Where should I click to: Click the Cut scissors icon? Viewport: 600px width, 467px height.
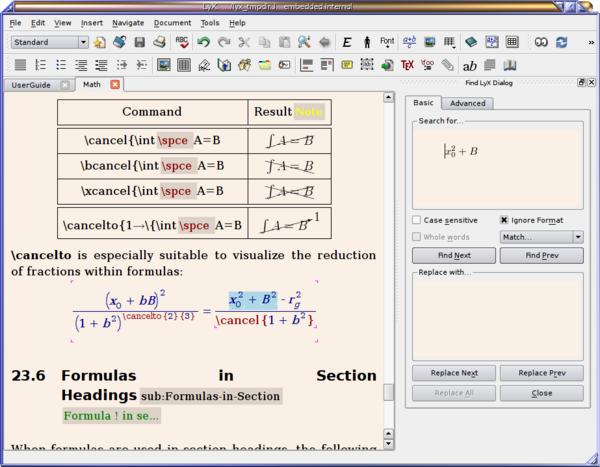(x=245, y=42)
